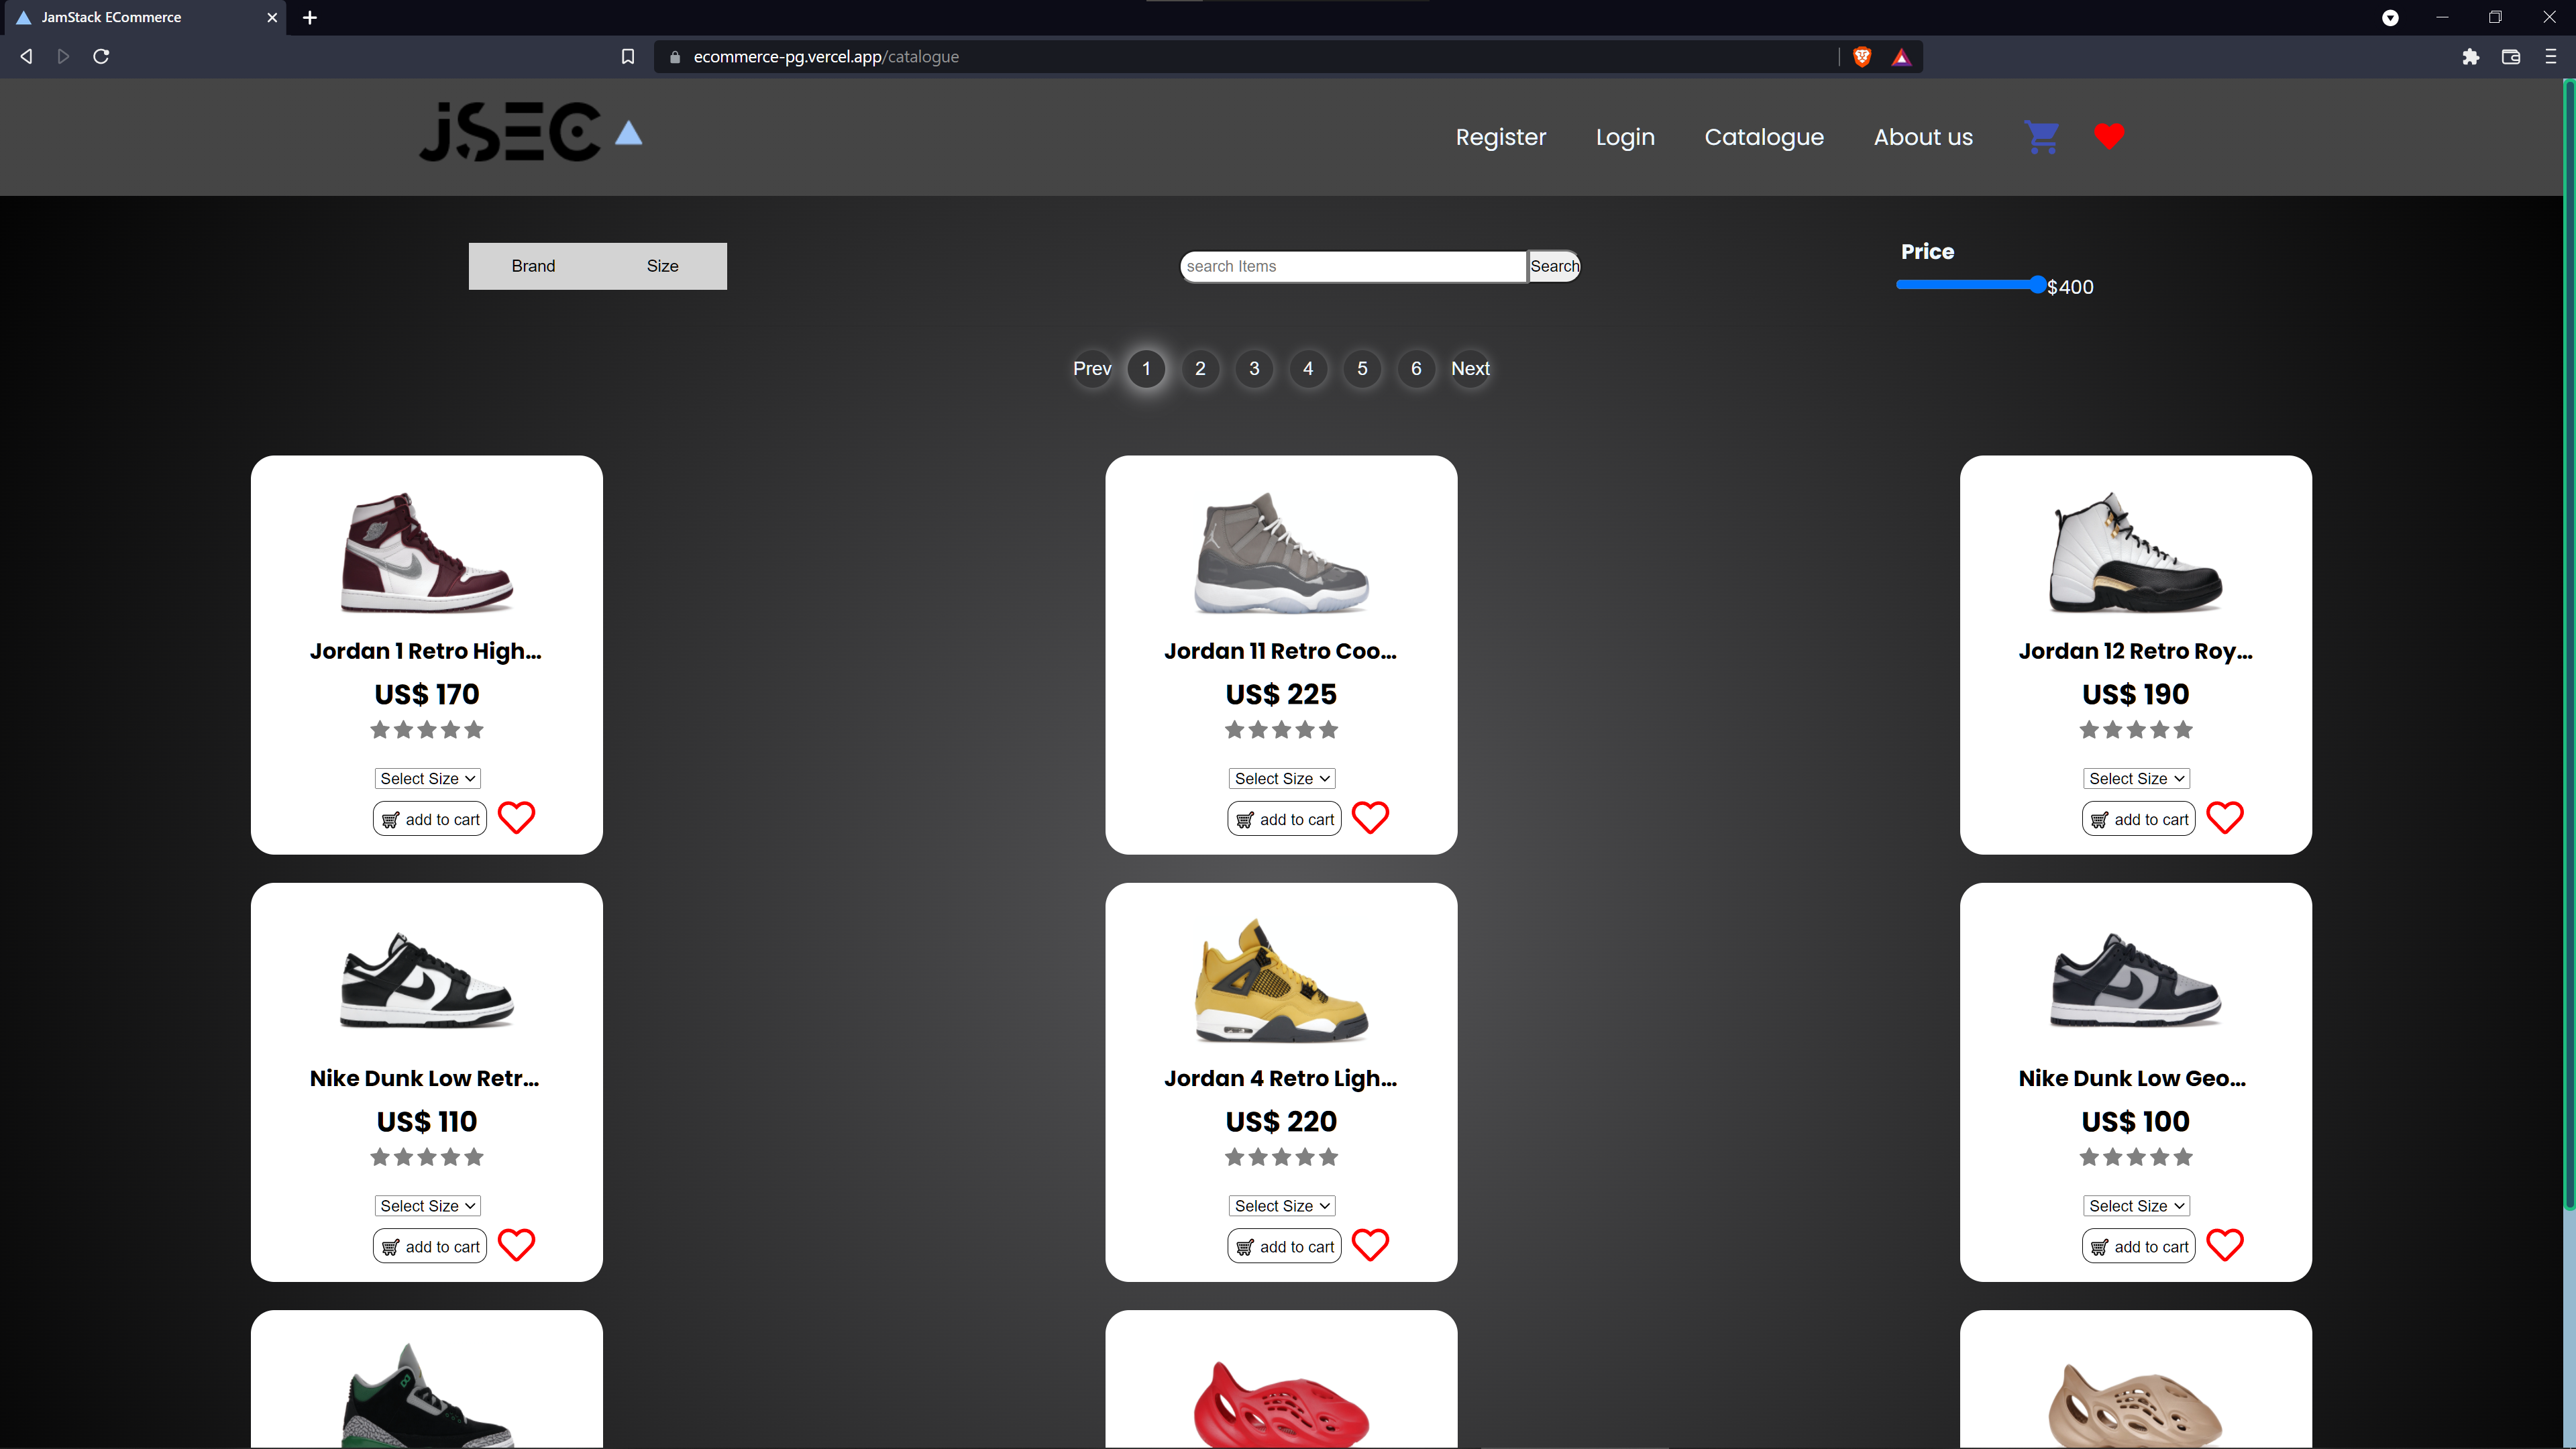This screenshot has height=1449, width=2576.
Task: Open the red heart favorites icon in header
Action: click(x=2109, y=136)
